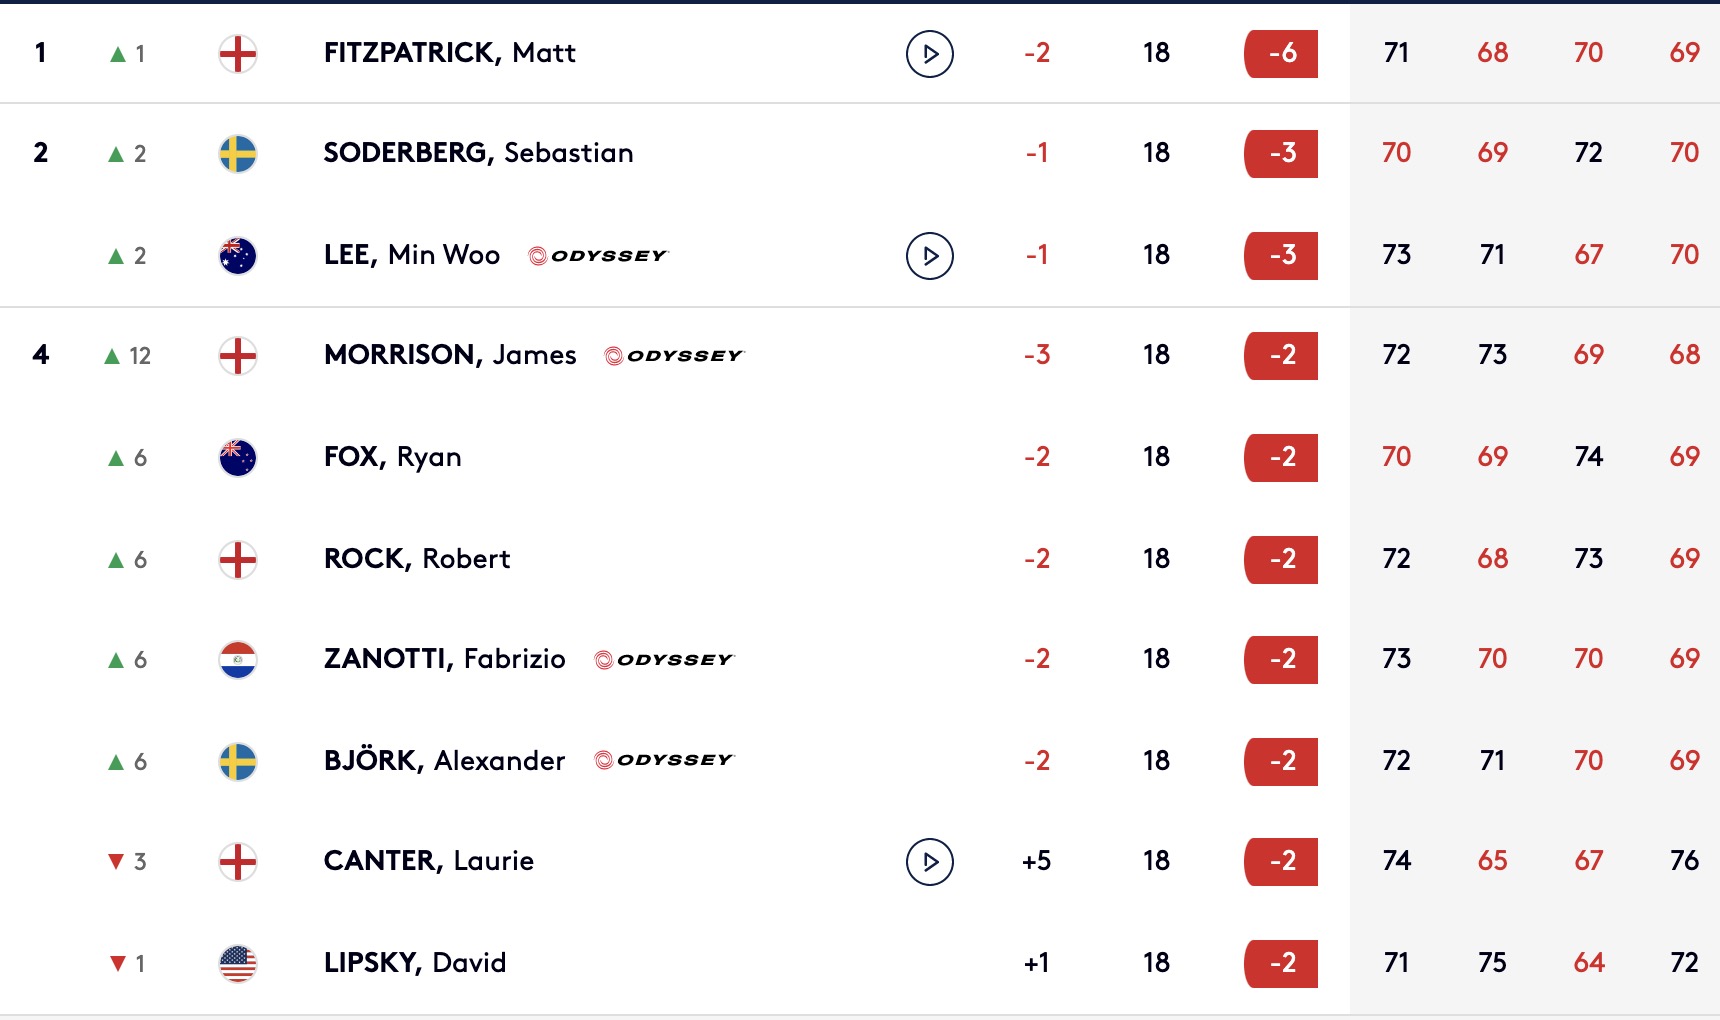Viewport: 1720px width, 1020px height.
Task: Play Min Woo Lee's video highlights
Action: (x=930, y=256)
